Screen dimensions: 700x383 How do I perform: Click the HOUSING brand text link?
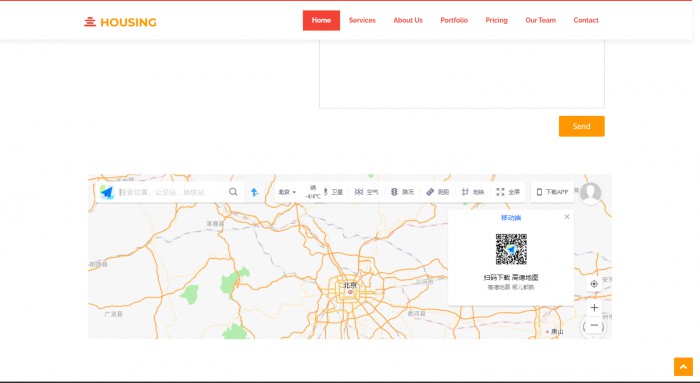(x=129, y=22)
